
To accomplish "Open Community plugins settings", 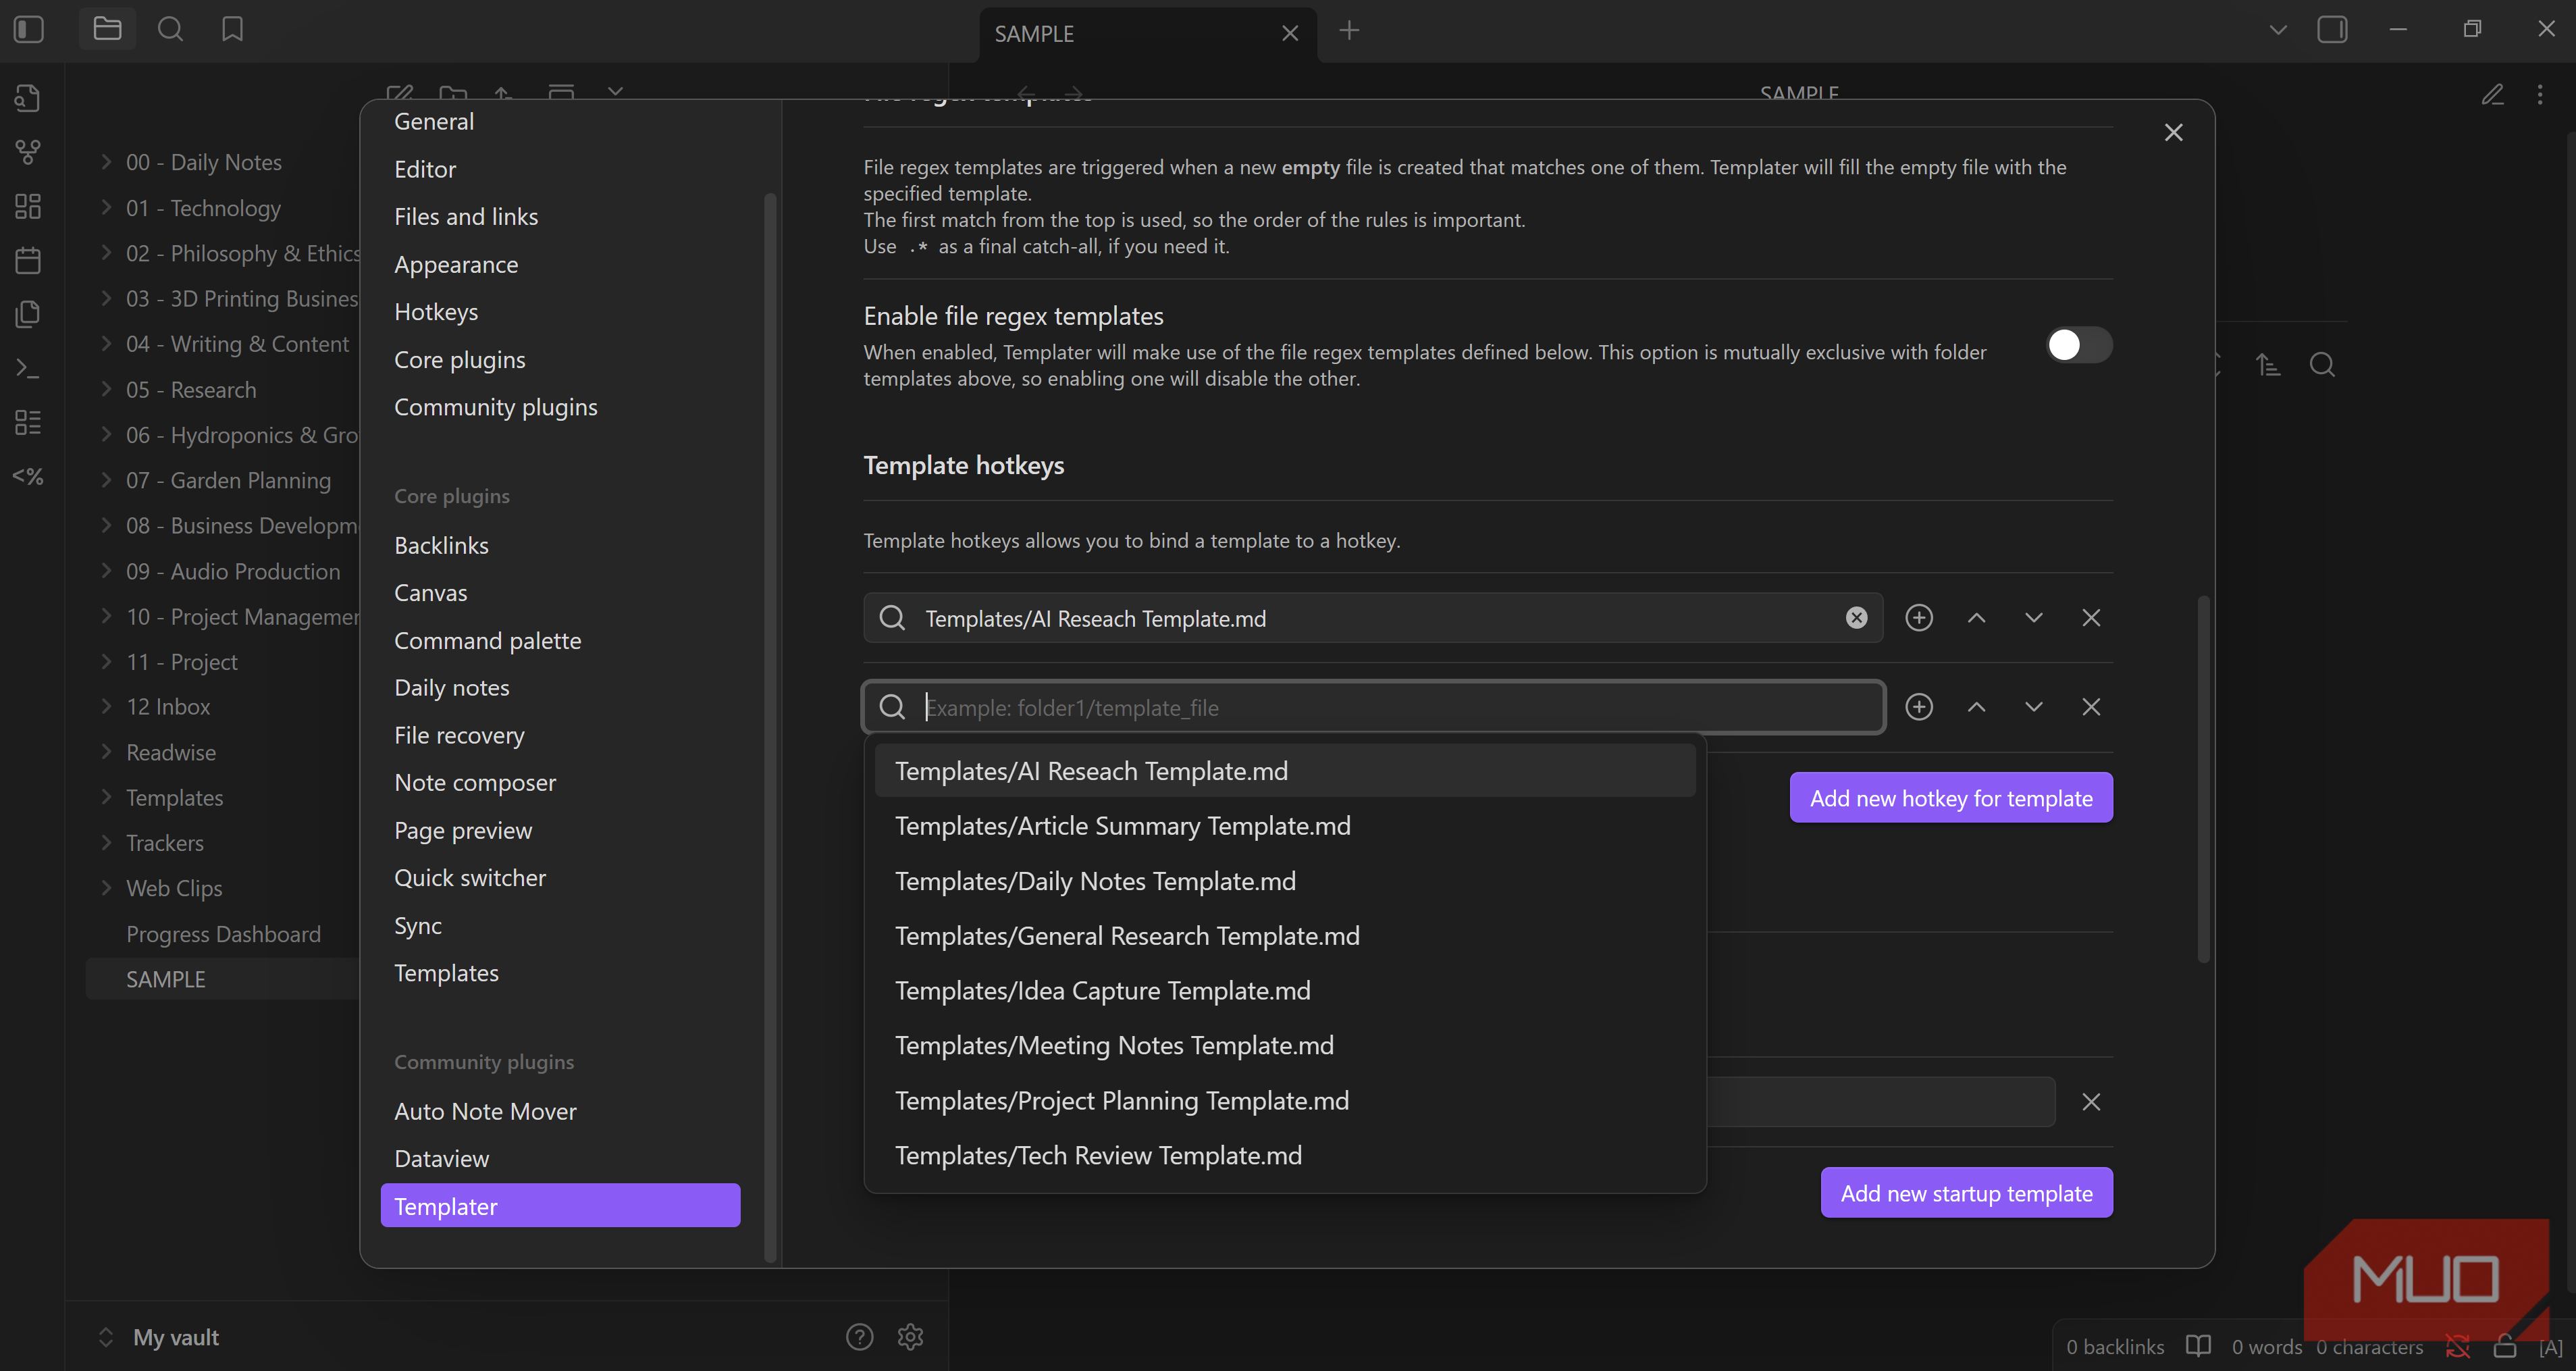I will [496, 407].
